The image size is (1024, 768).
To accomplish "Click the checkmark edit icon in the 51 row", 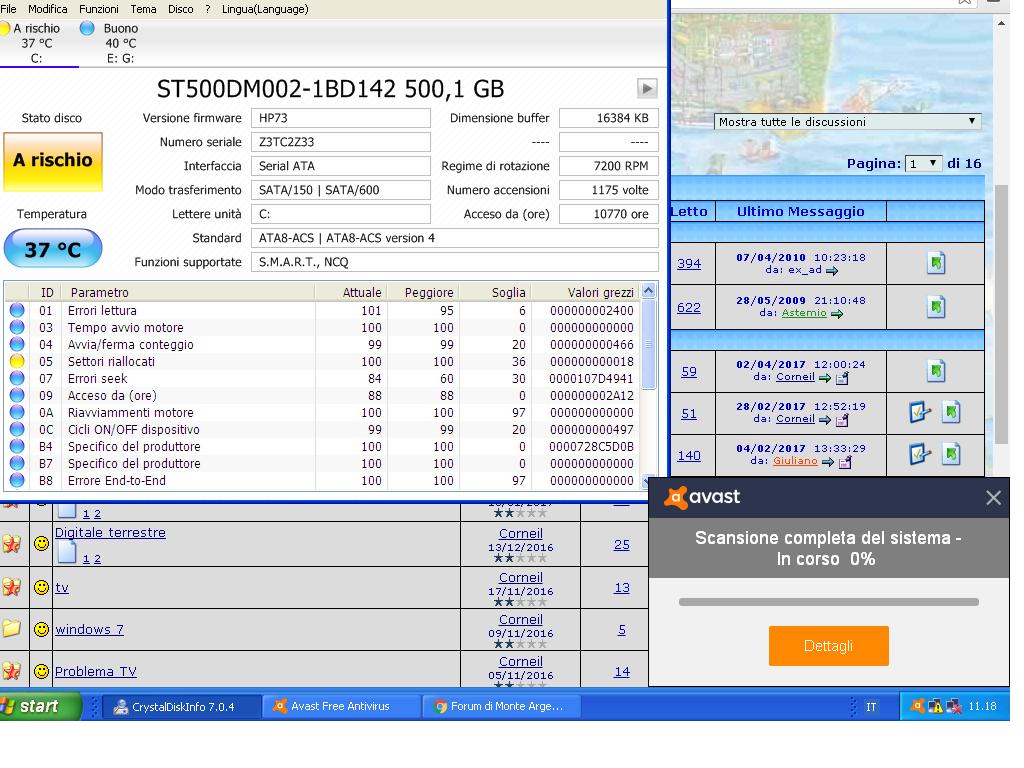I will click(919, 412).
